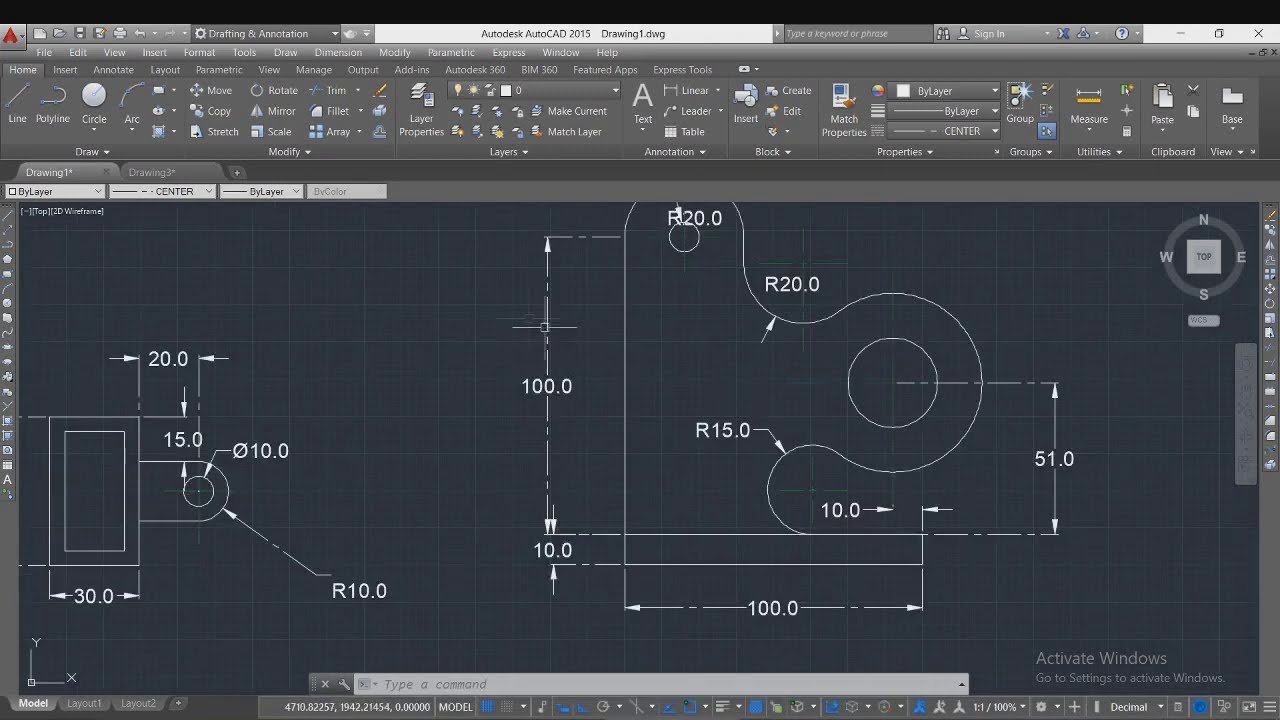
Task: Expand the Modify panel
Action: point(289,152)
